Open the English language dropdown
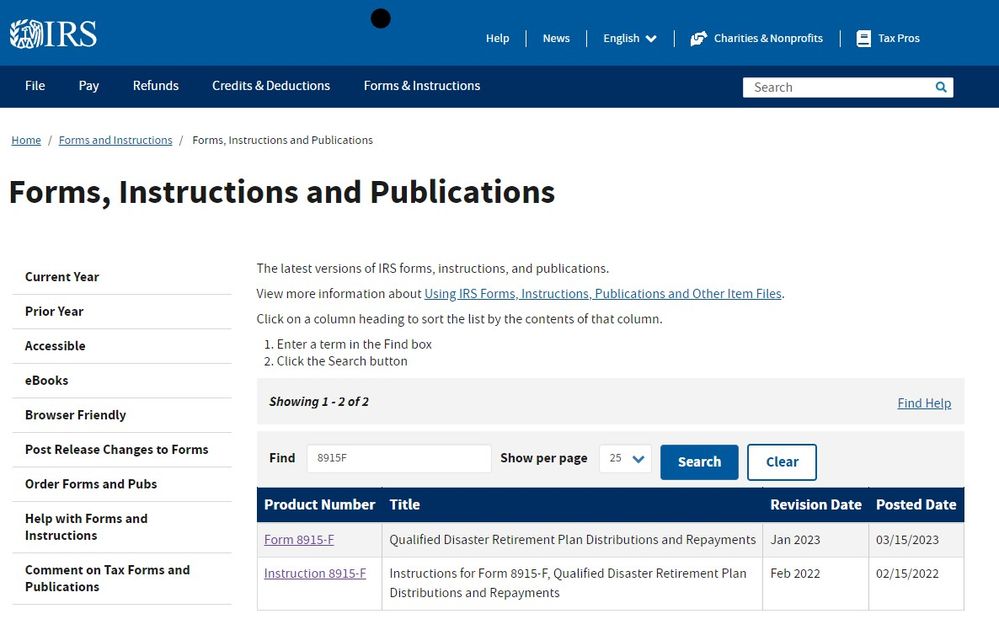999x624 pixels. pos(629,38)
